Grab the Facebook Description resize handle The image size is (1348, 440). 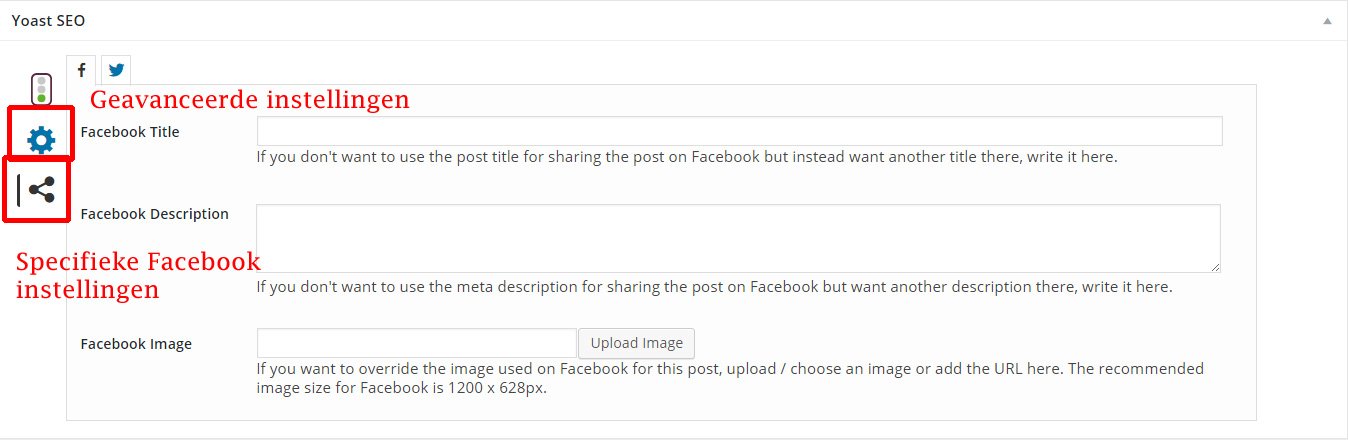pos(1215,267)
